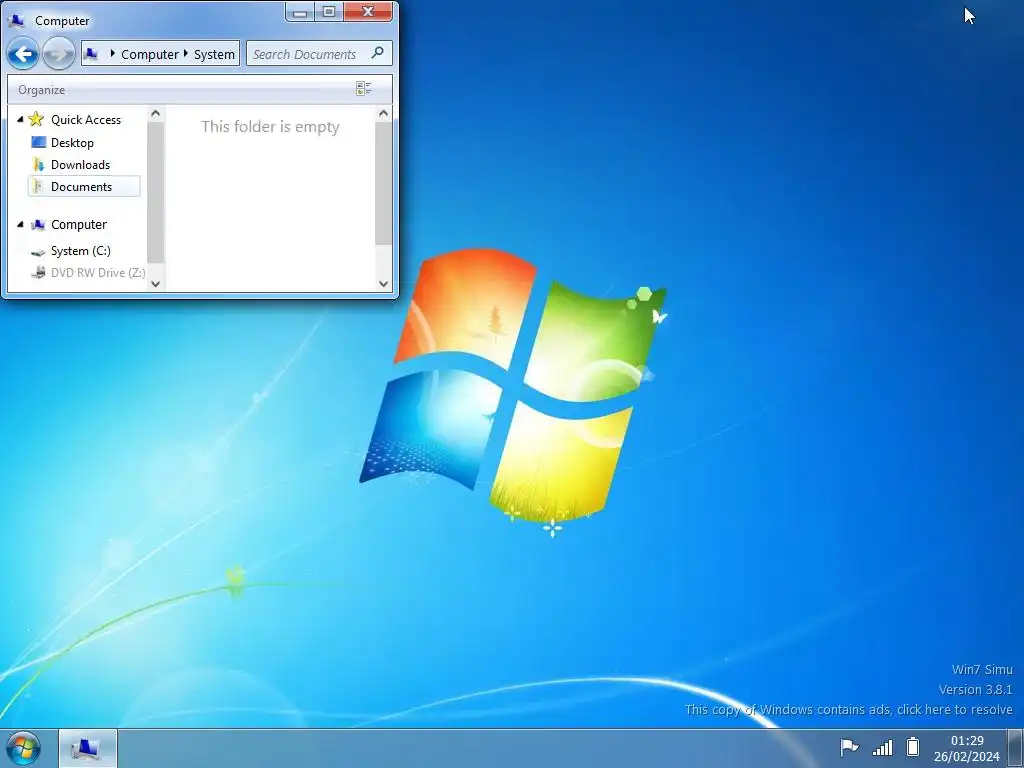Open the Start menu orb

pyautogui.click(x=23, y=748)
